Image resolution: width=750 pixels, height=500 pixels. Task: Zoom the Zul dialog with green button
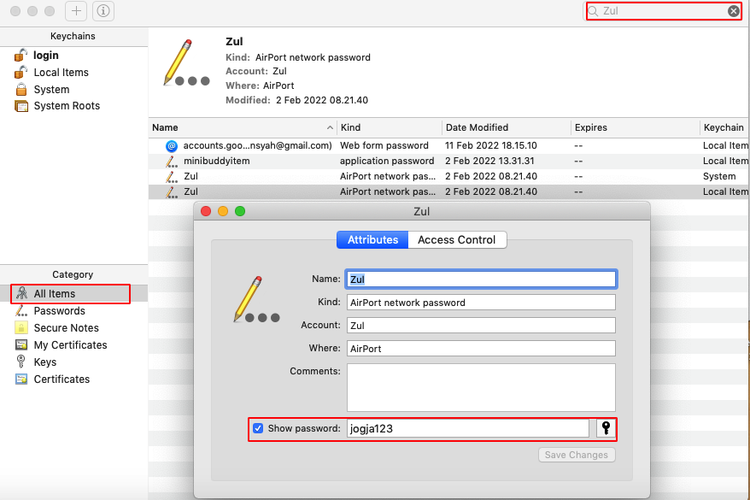[x=240, y=211]
